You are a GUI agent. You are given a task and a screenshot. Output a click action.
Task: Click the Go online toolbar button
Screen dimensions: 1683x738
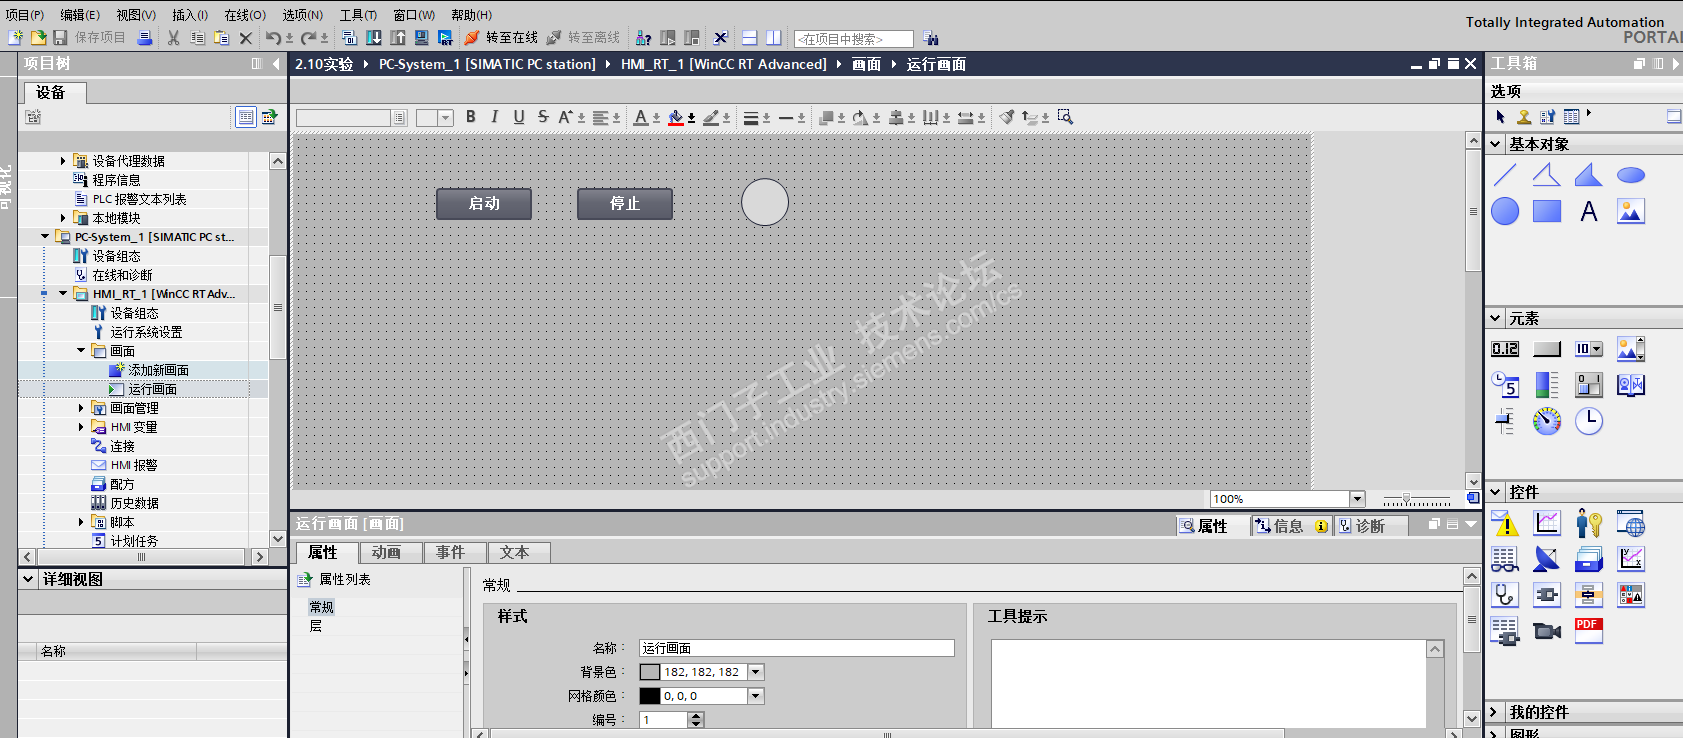click(502, 38)
